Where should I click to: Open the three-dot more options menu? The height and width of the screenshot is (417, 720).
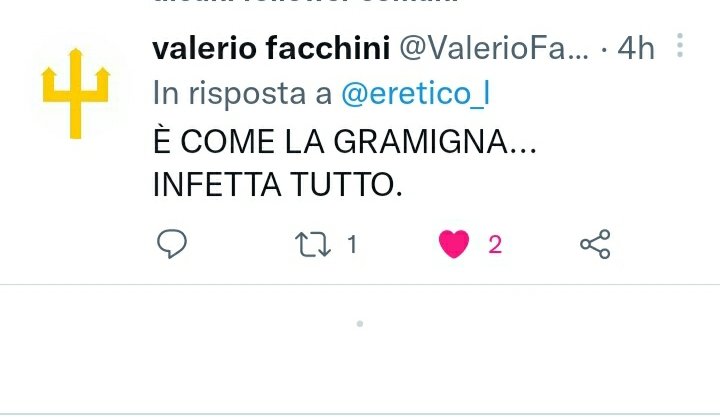(x=680, y=45)
